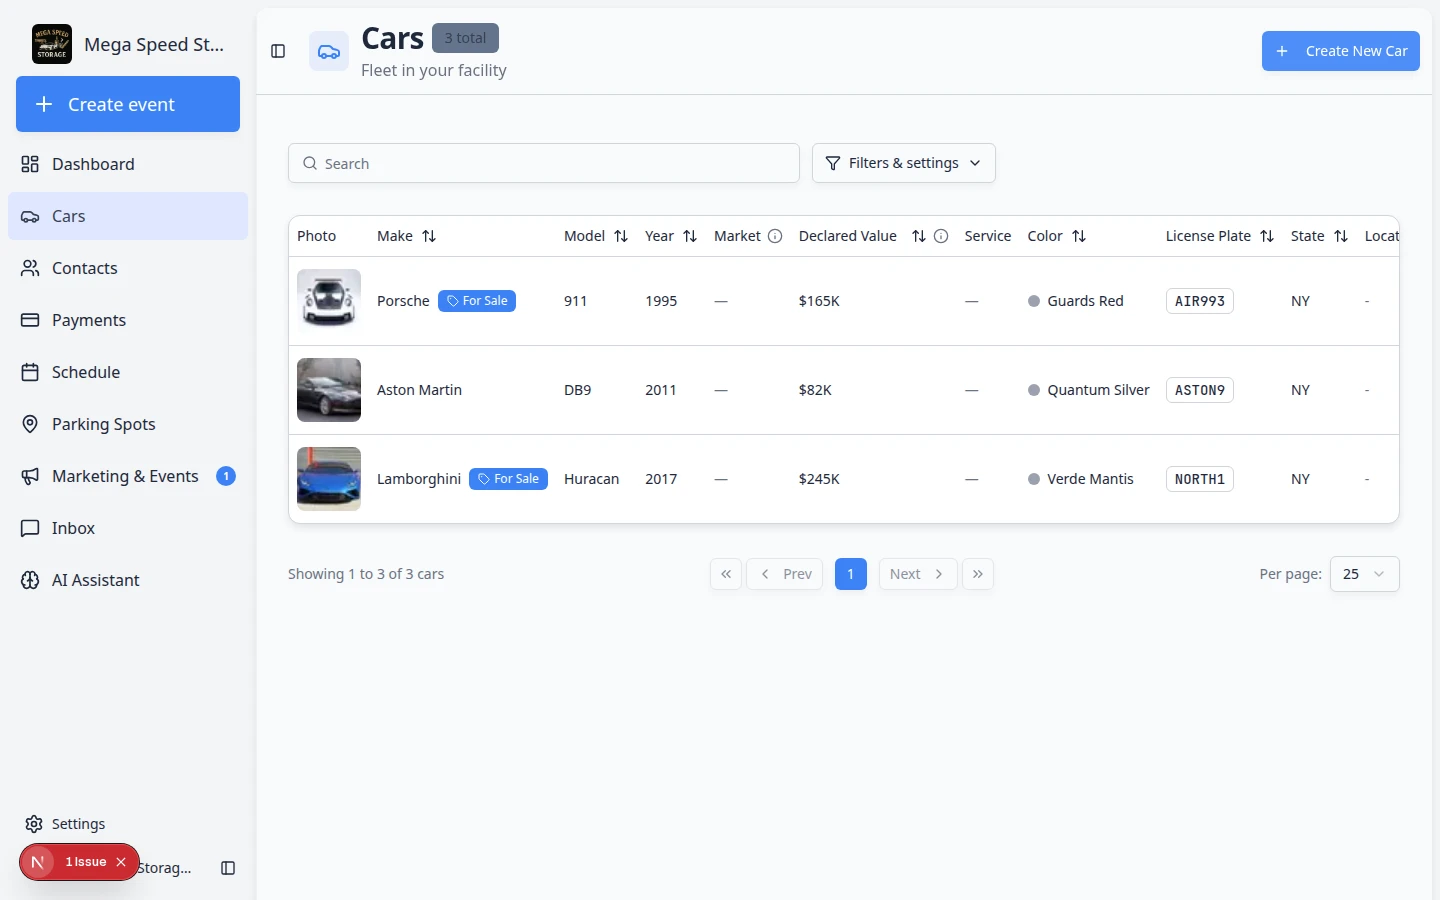Go to Payments page
1440x900 pixels.
tap(128, 320)
